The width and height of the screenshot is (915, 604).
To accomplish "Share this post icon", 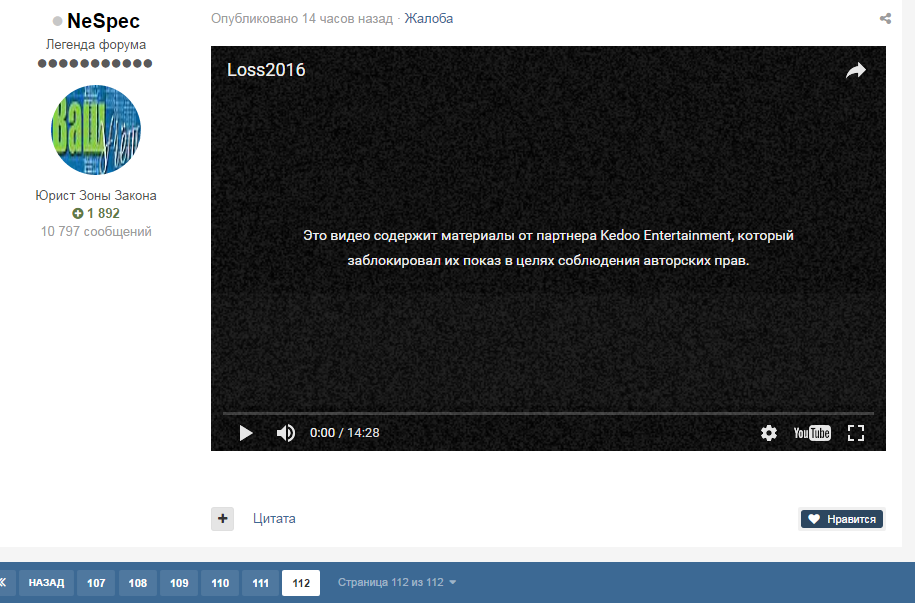I will (x=885, y=19).
